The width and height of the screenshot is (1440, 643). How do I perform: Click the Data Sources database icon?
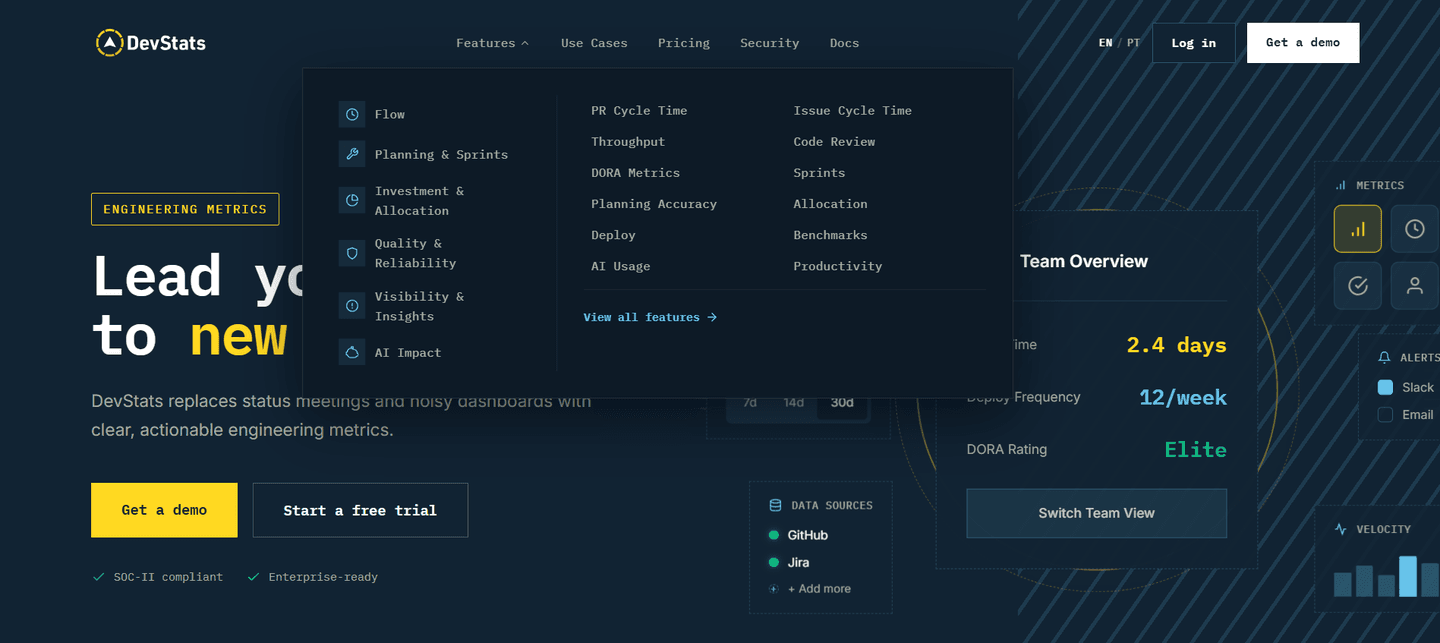[x=775, y=505]
